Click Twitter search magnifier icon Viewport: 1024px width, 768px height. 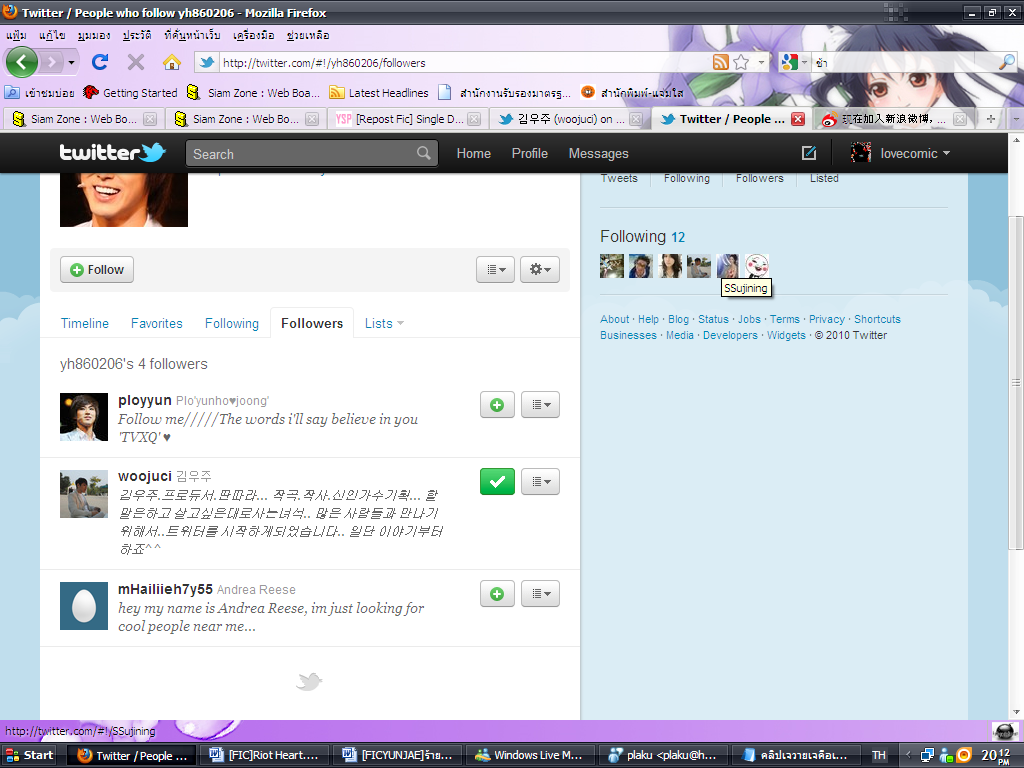point(424,153)
